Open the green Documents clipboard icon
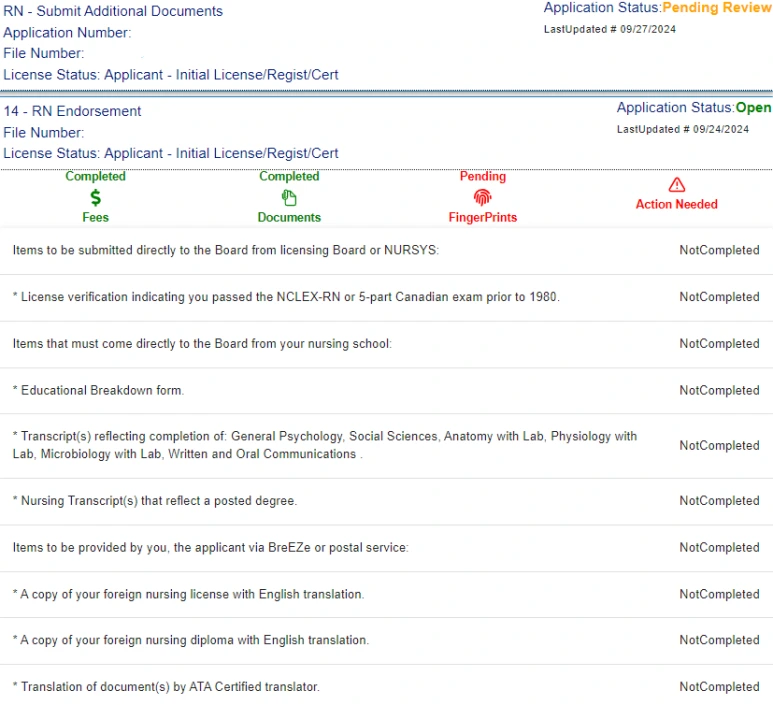773x705 pixels. click(289, 198)
